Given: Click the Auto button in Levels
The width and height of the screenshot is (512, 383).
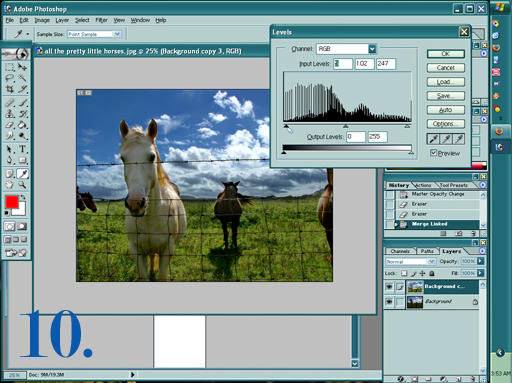Looking at the screenshot, I should click(x=446, y=110).
